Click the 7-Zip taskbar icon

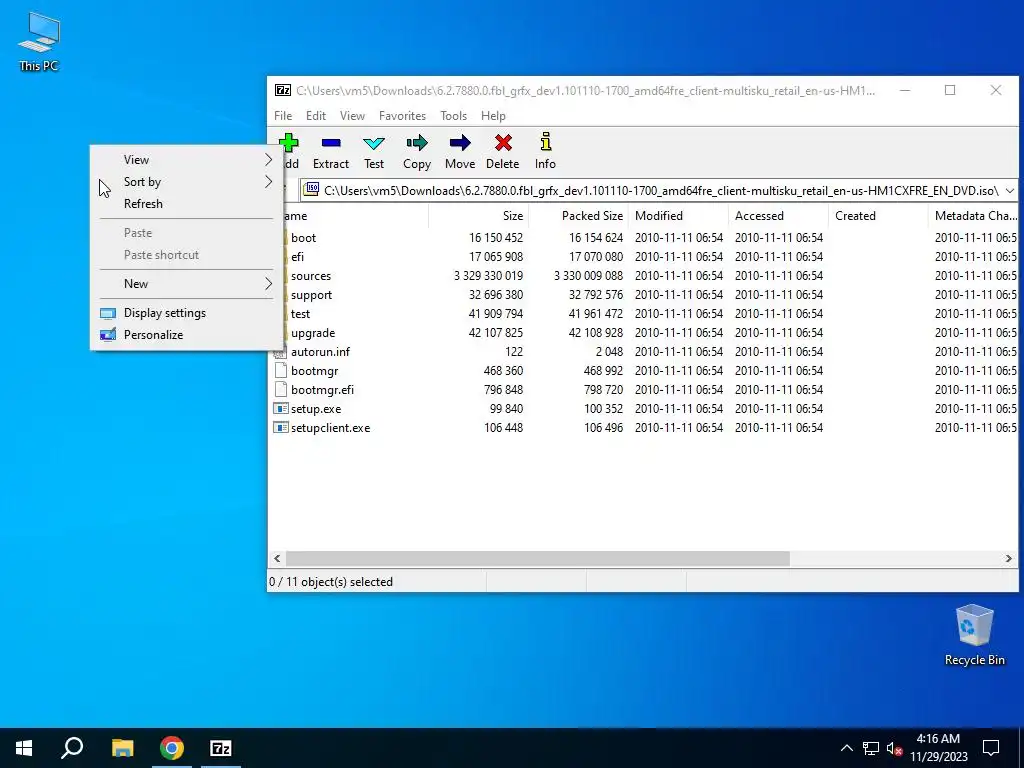click(x=221, y=748)
